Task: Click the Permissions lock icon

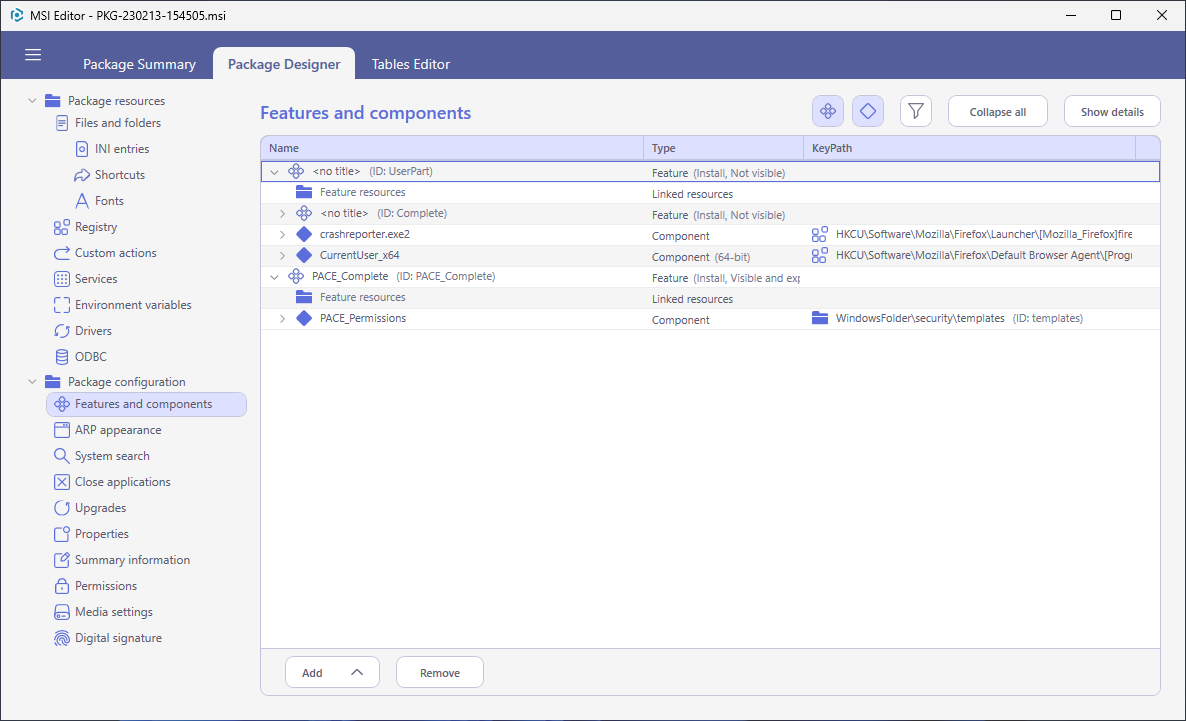Action: click(62, 586)
